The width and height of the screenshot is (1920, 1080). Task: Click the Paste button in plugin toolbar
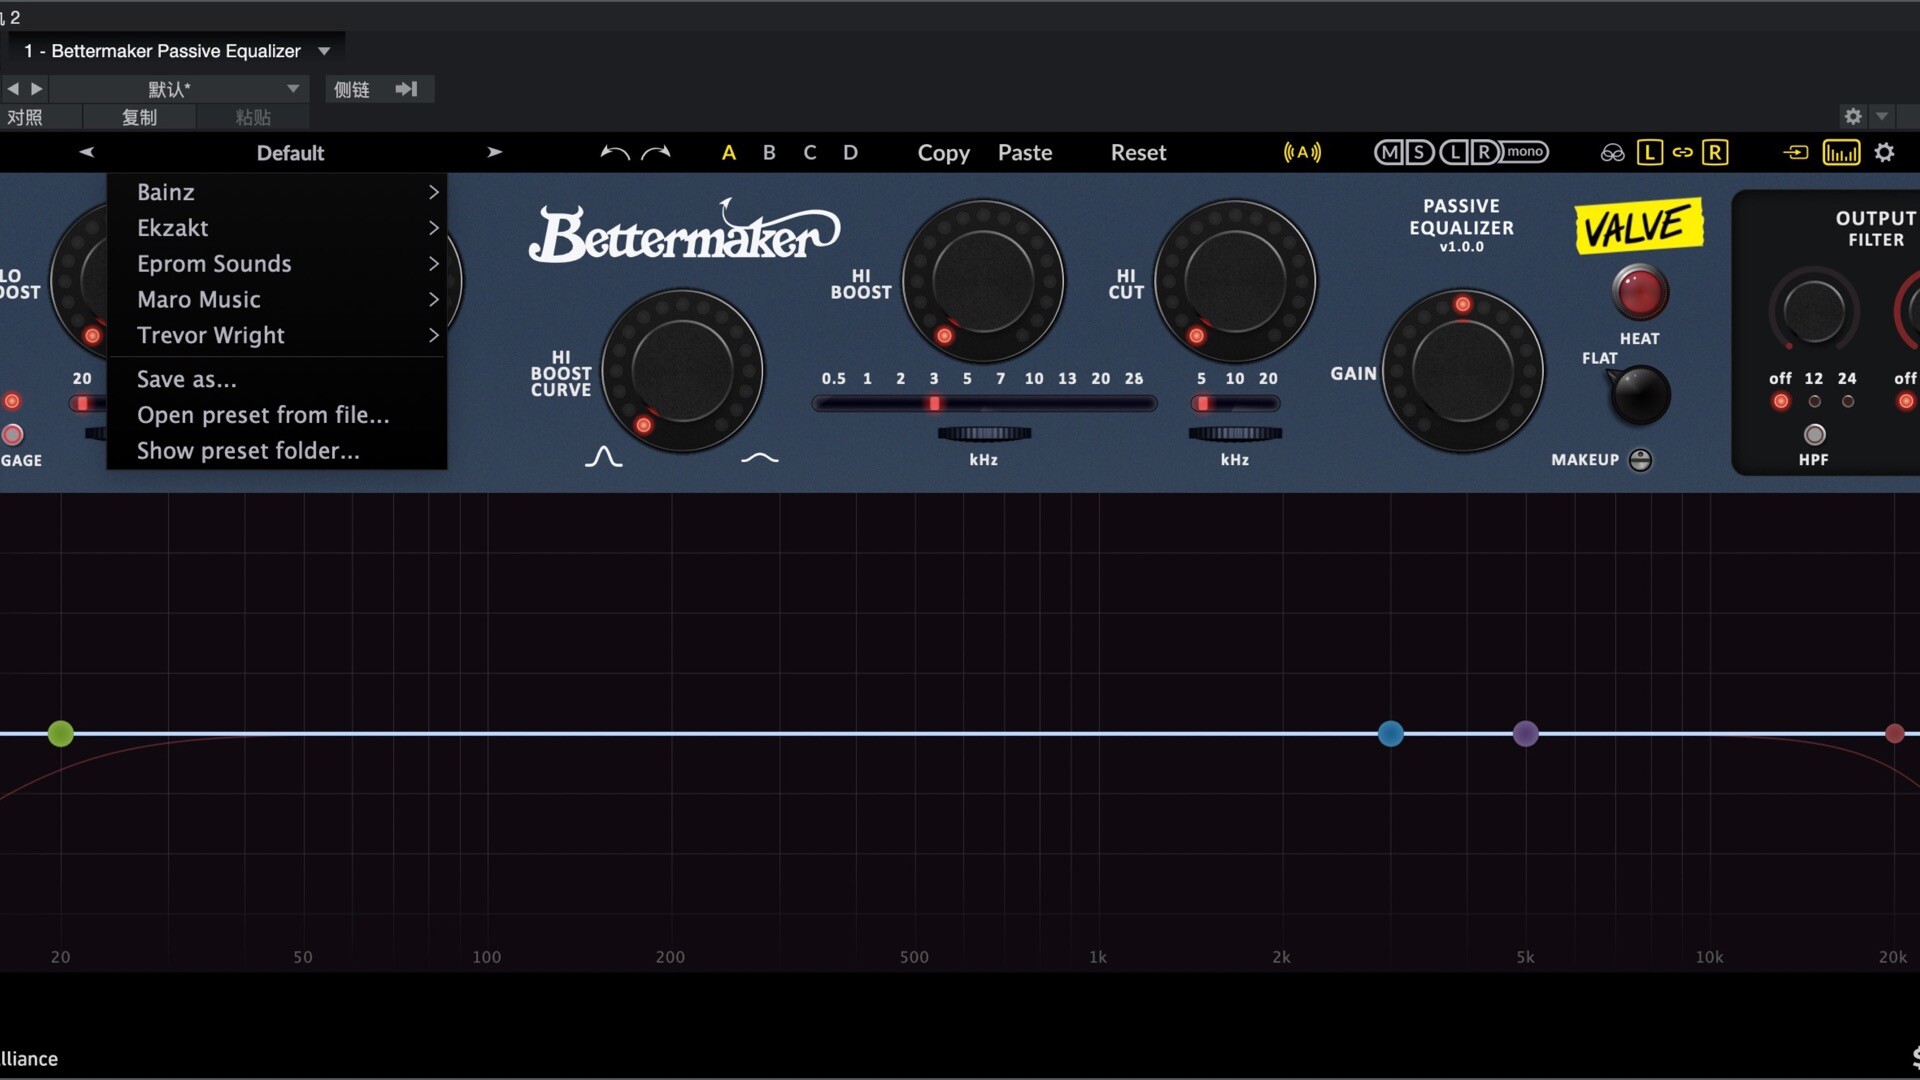[x=1025, y=153]
